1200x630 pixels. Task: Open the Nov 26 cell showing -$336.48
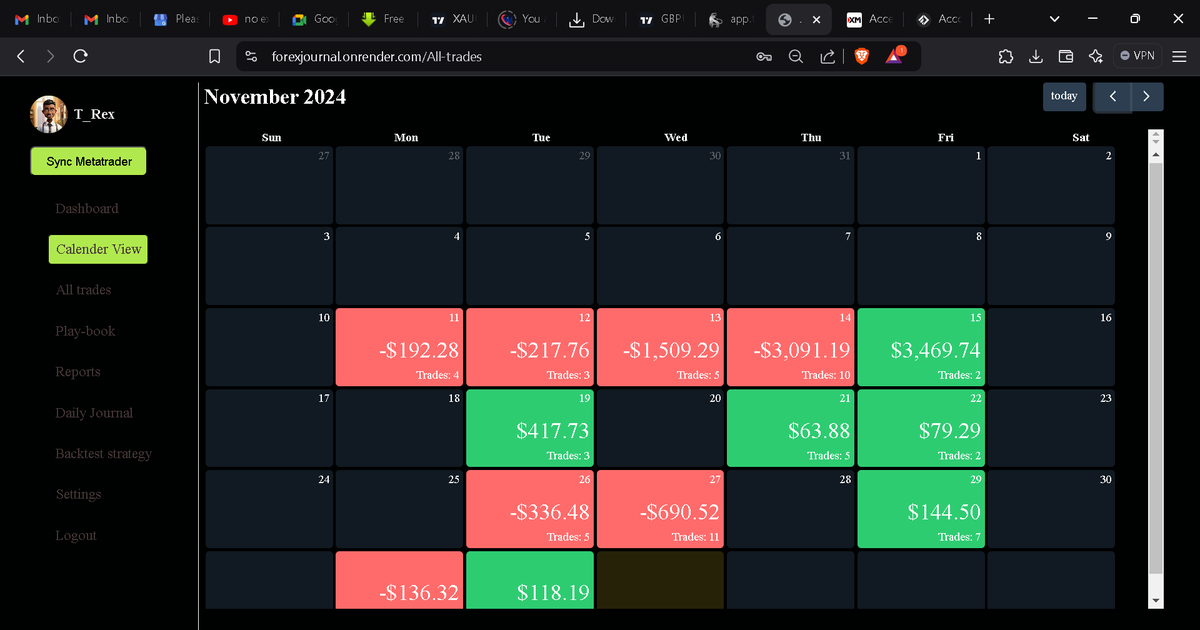530,509
